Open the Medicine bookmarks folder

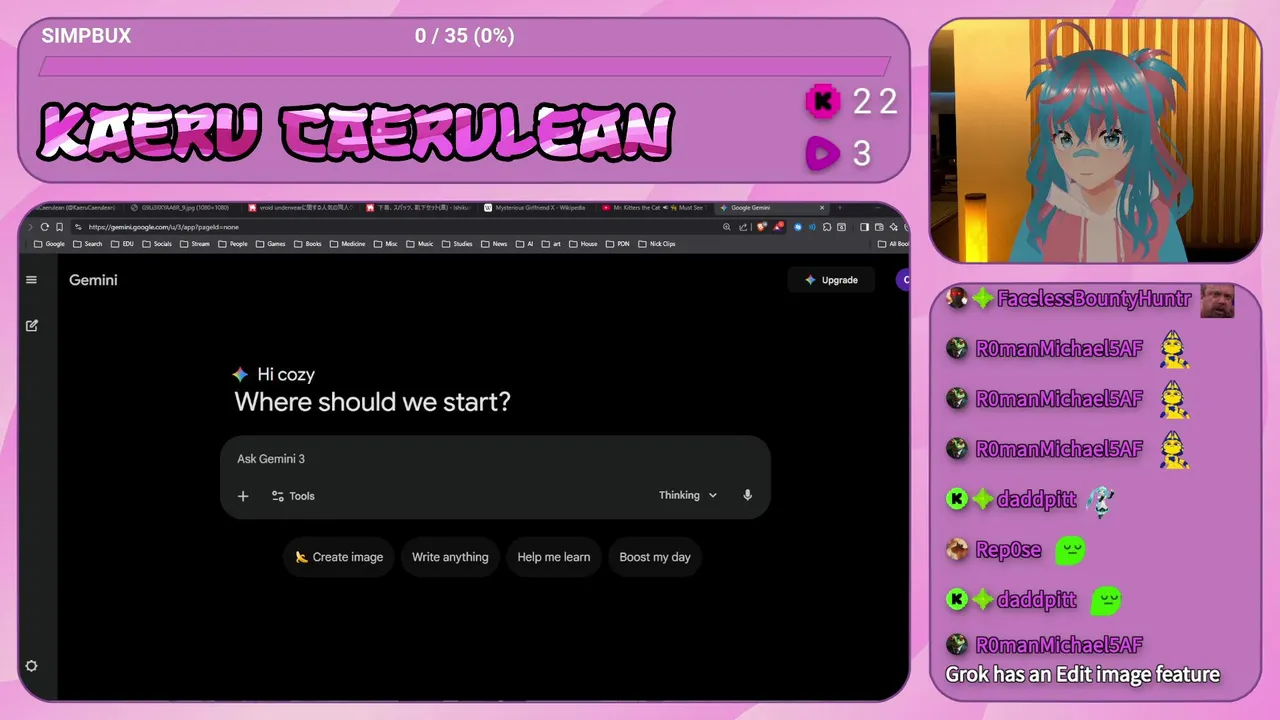[x=347, y=244]
